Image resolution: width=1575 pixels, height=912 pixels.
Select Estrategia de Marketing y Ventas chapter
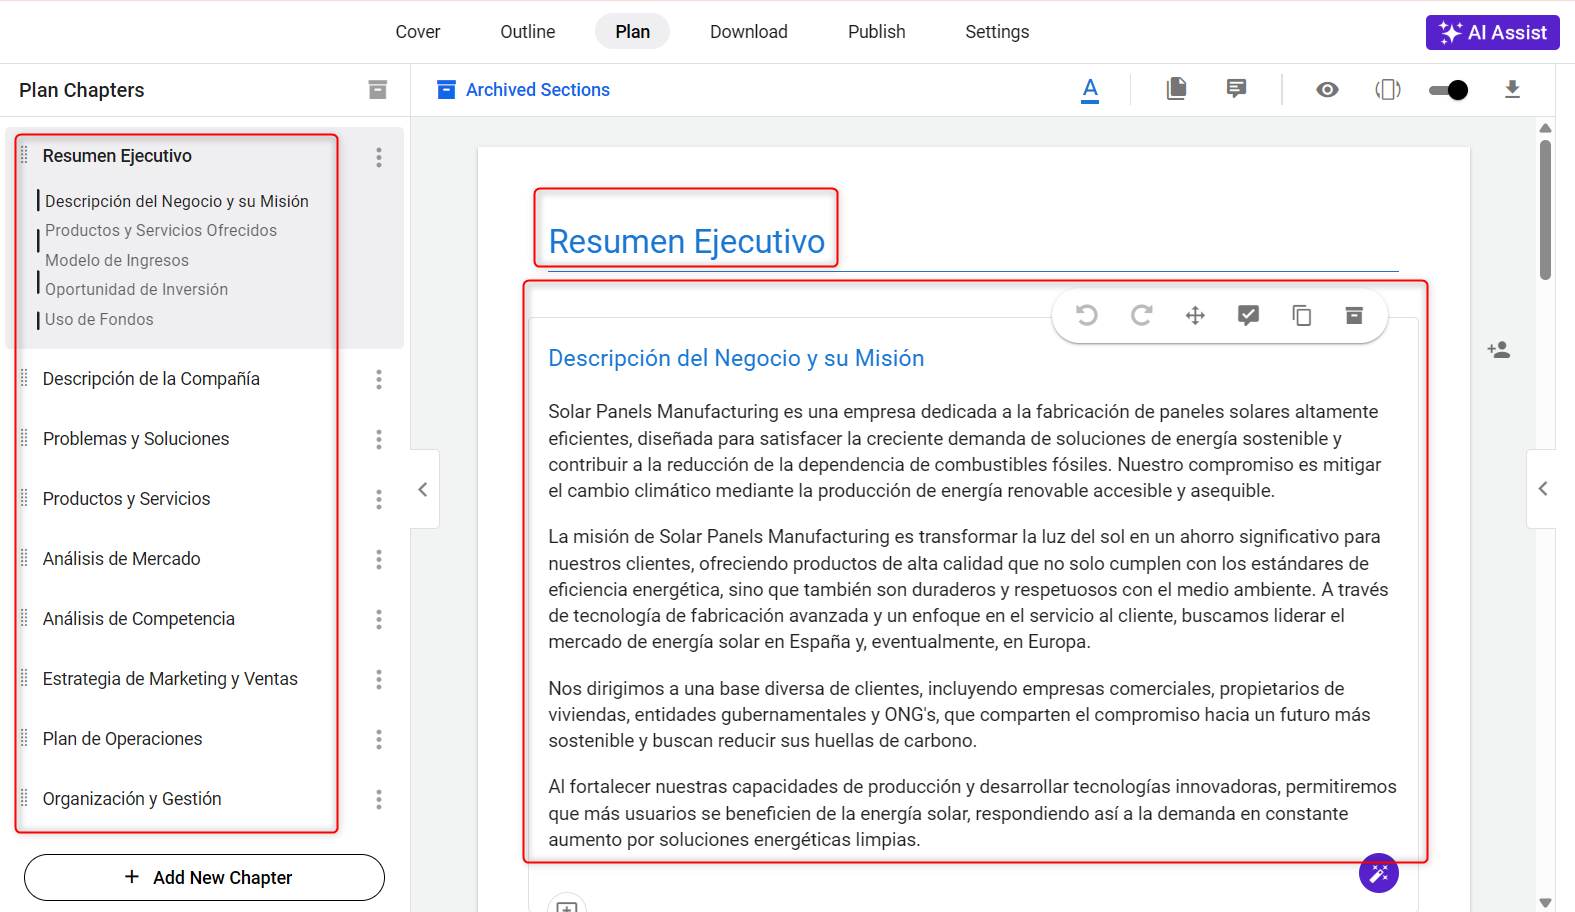[x=170, y=679]
